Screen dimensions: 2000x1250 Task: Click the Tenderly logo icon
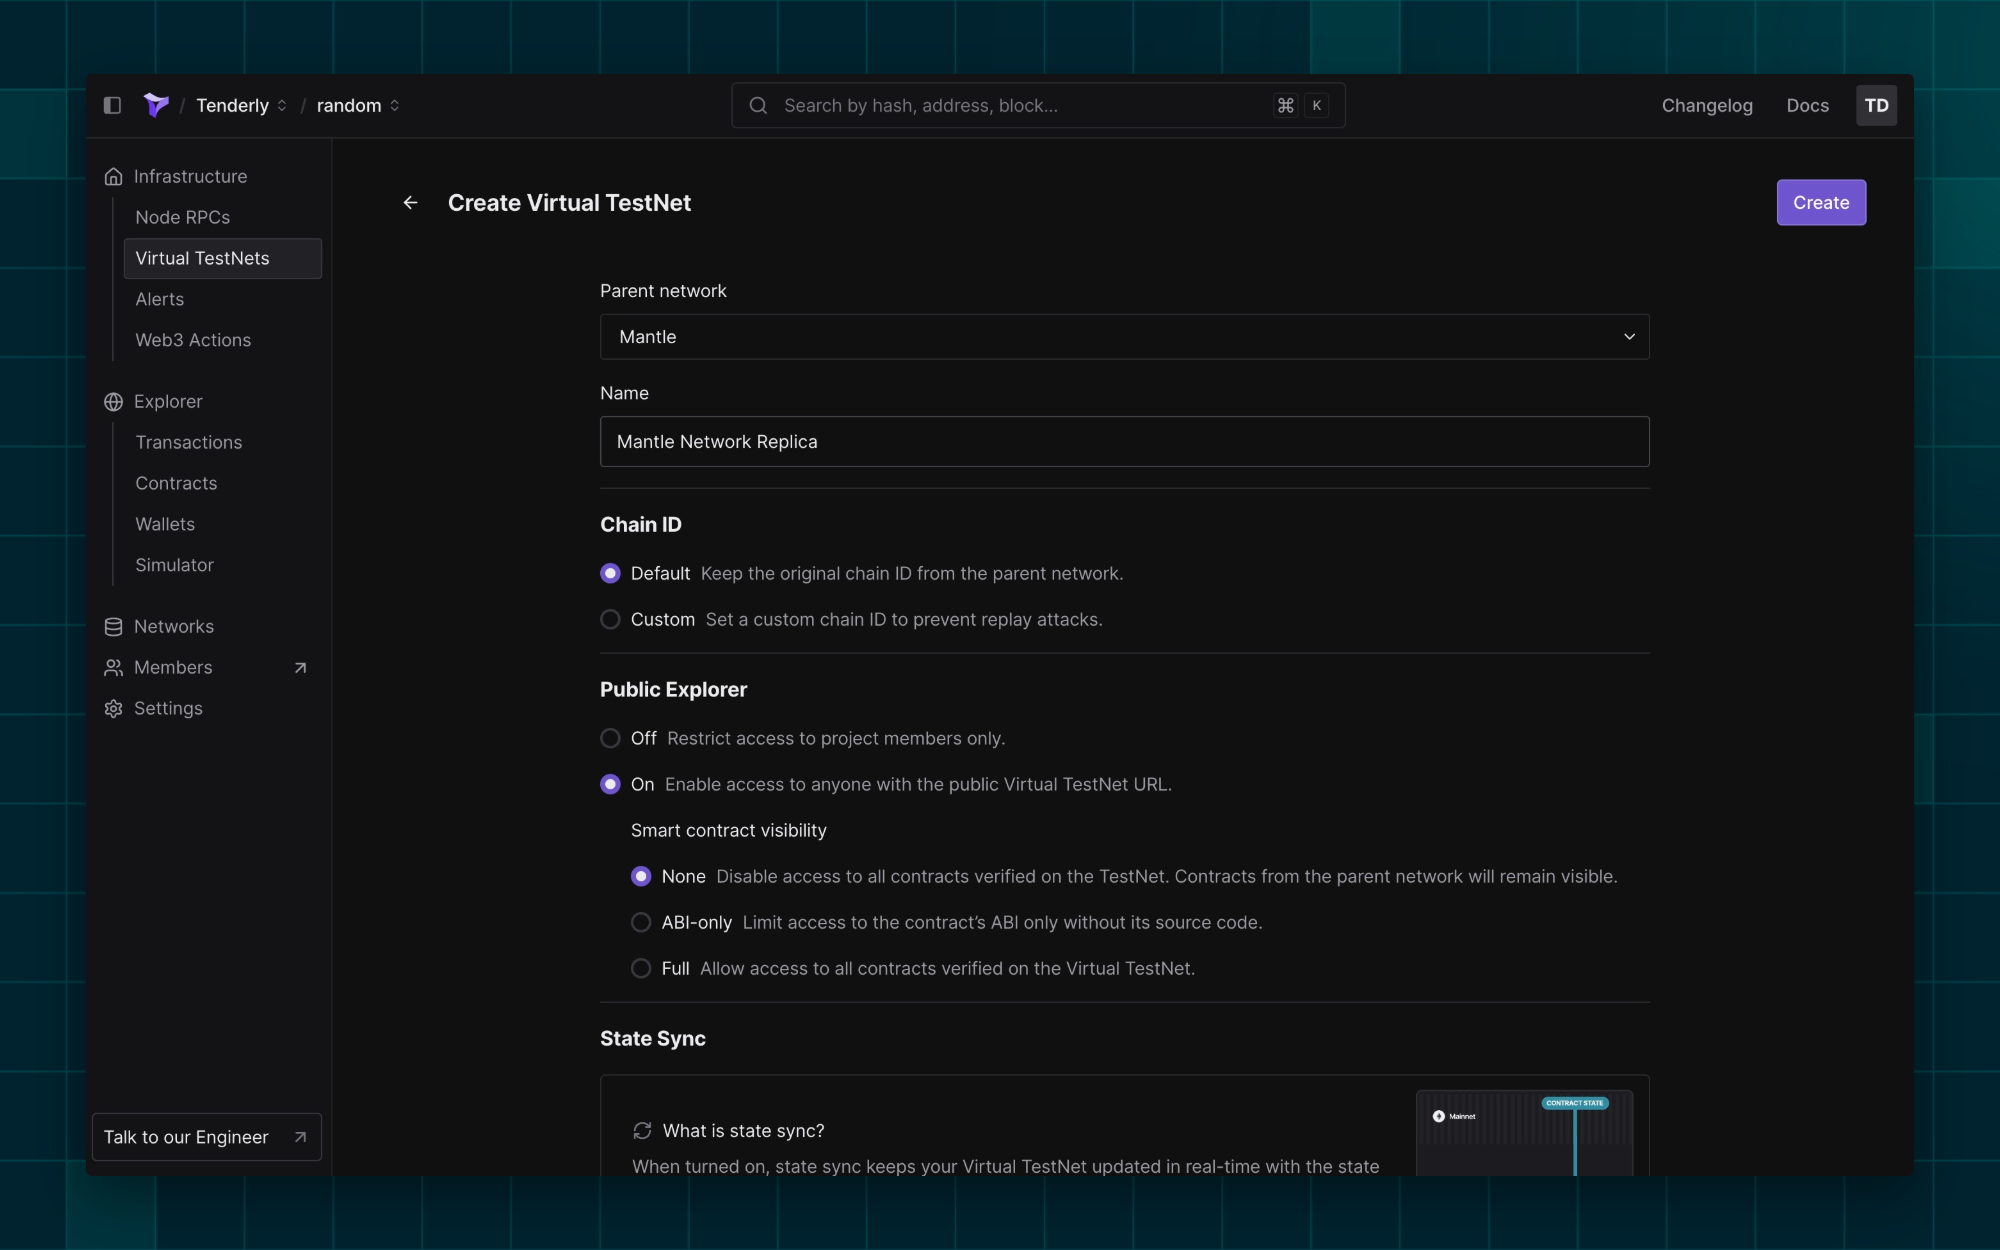pyautogui.click(x=156, y=105)
